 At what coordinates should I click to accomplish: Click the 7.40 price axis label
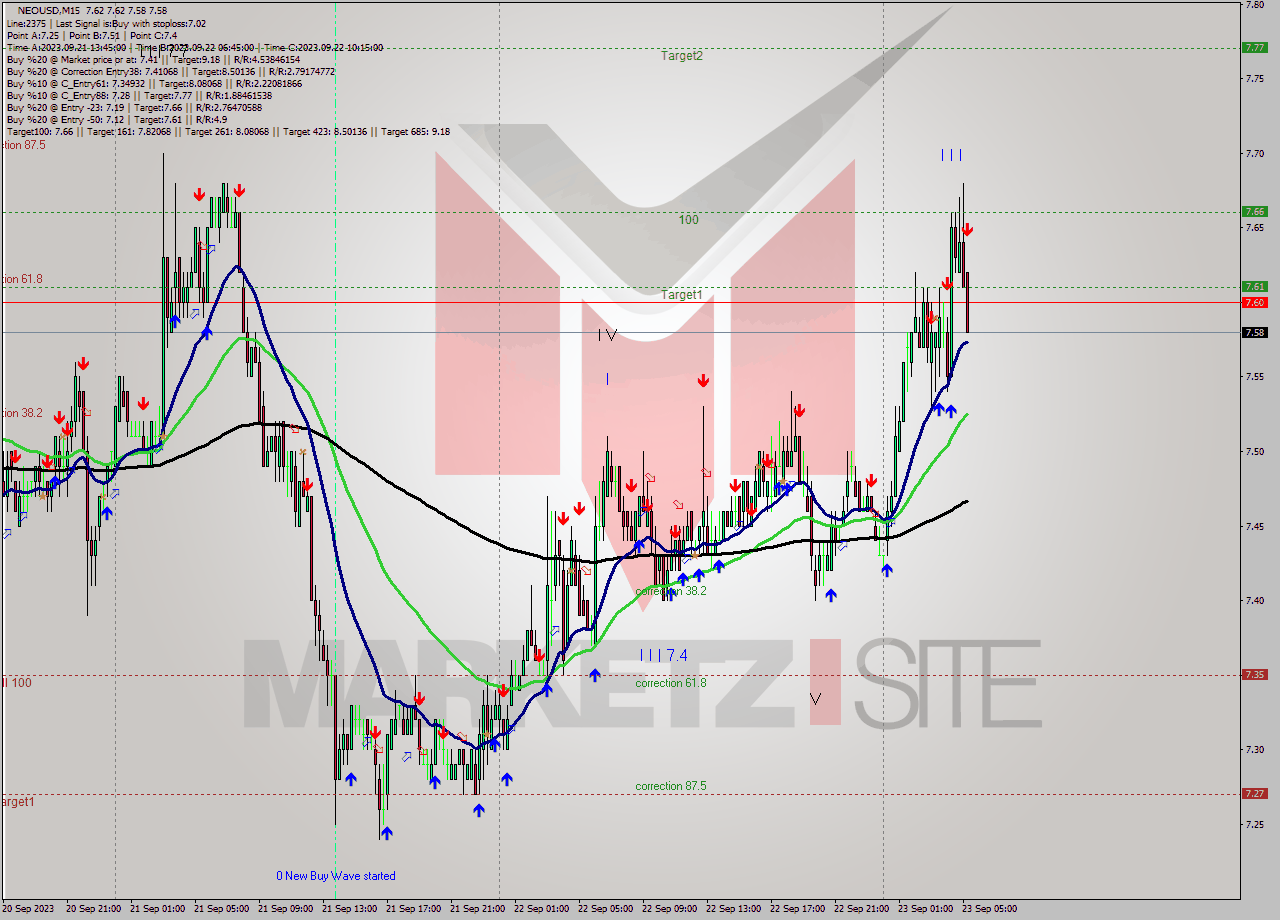pos(1254,600)
